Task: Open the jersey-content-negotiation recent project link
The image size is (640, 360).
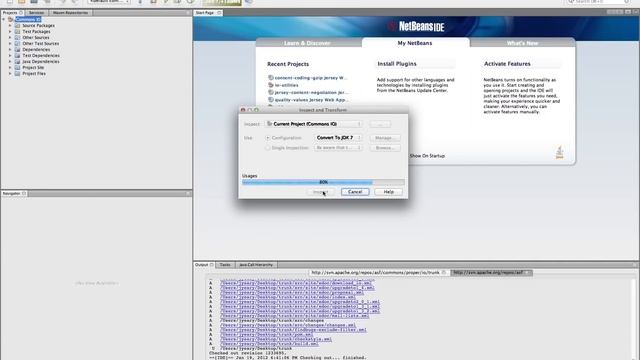Action: [311, 92]
